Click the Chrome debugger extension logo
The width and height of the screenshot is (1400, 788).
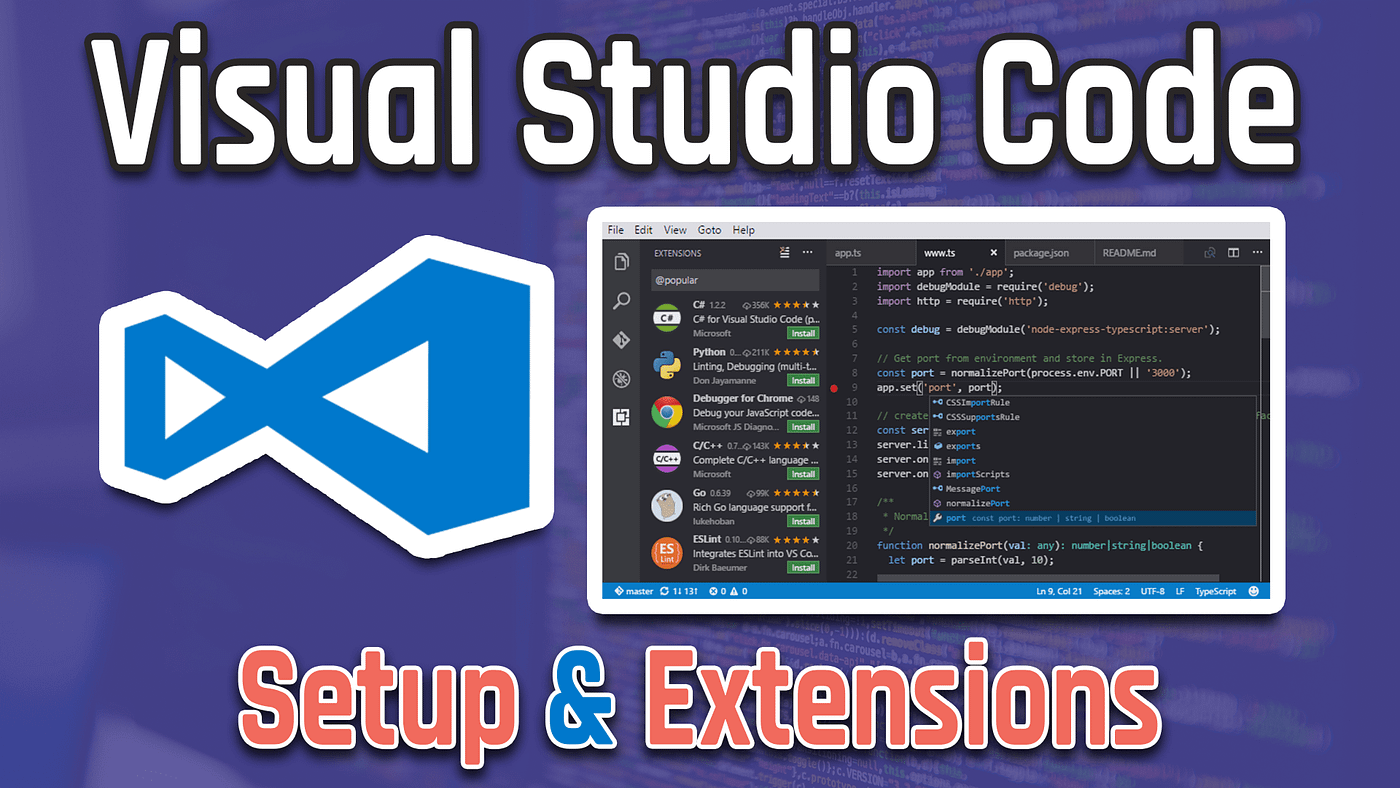point(667,412)
